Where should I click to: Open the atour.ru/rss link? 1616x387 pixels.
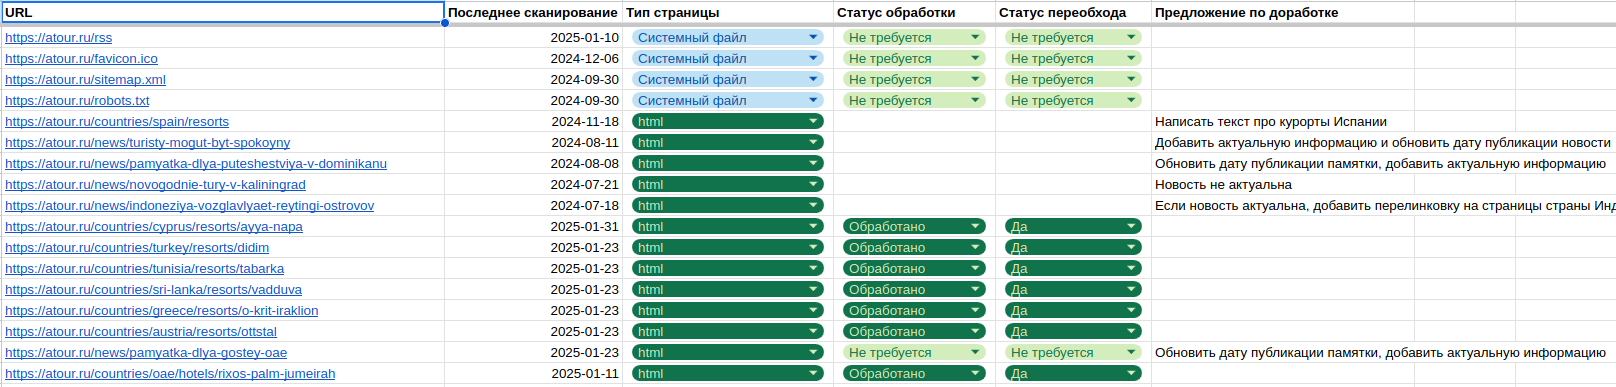pos(58,38)
